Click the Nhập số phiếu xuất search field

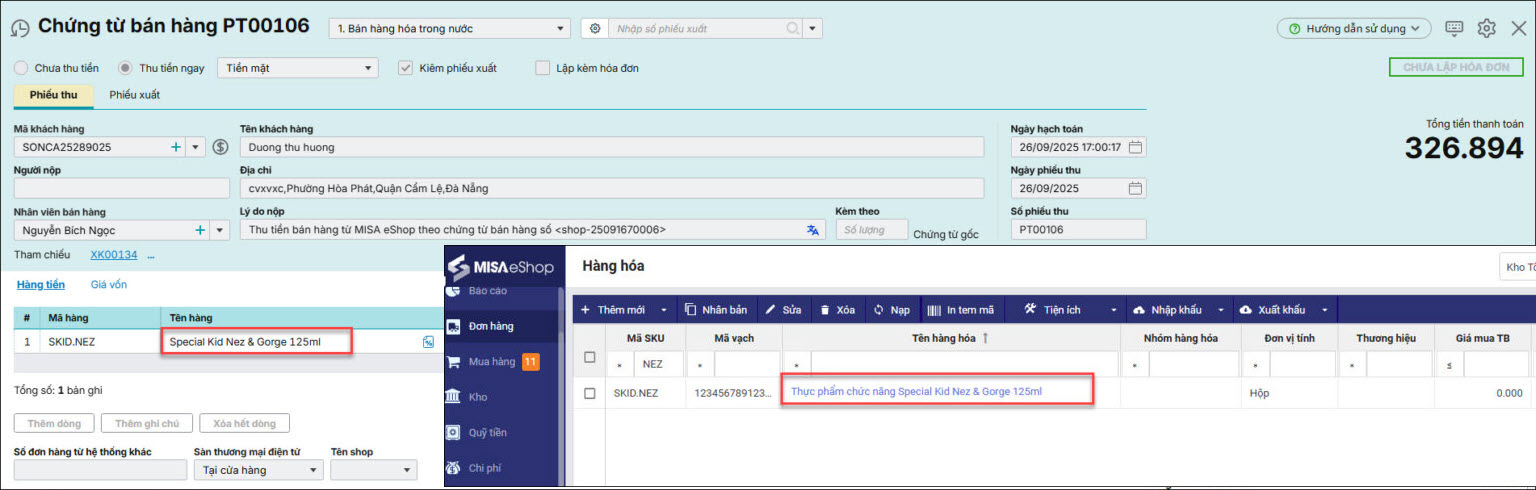[700, 29]
